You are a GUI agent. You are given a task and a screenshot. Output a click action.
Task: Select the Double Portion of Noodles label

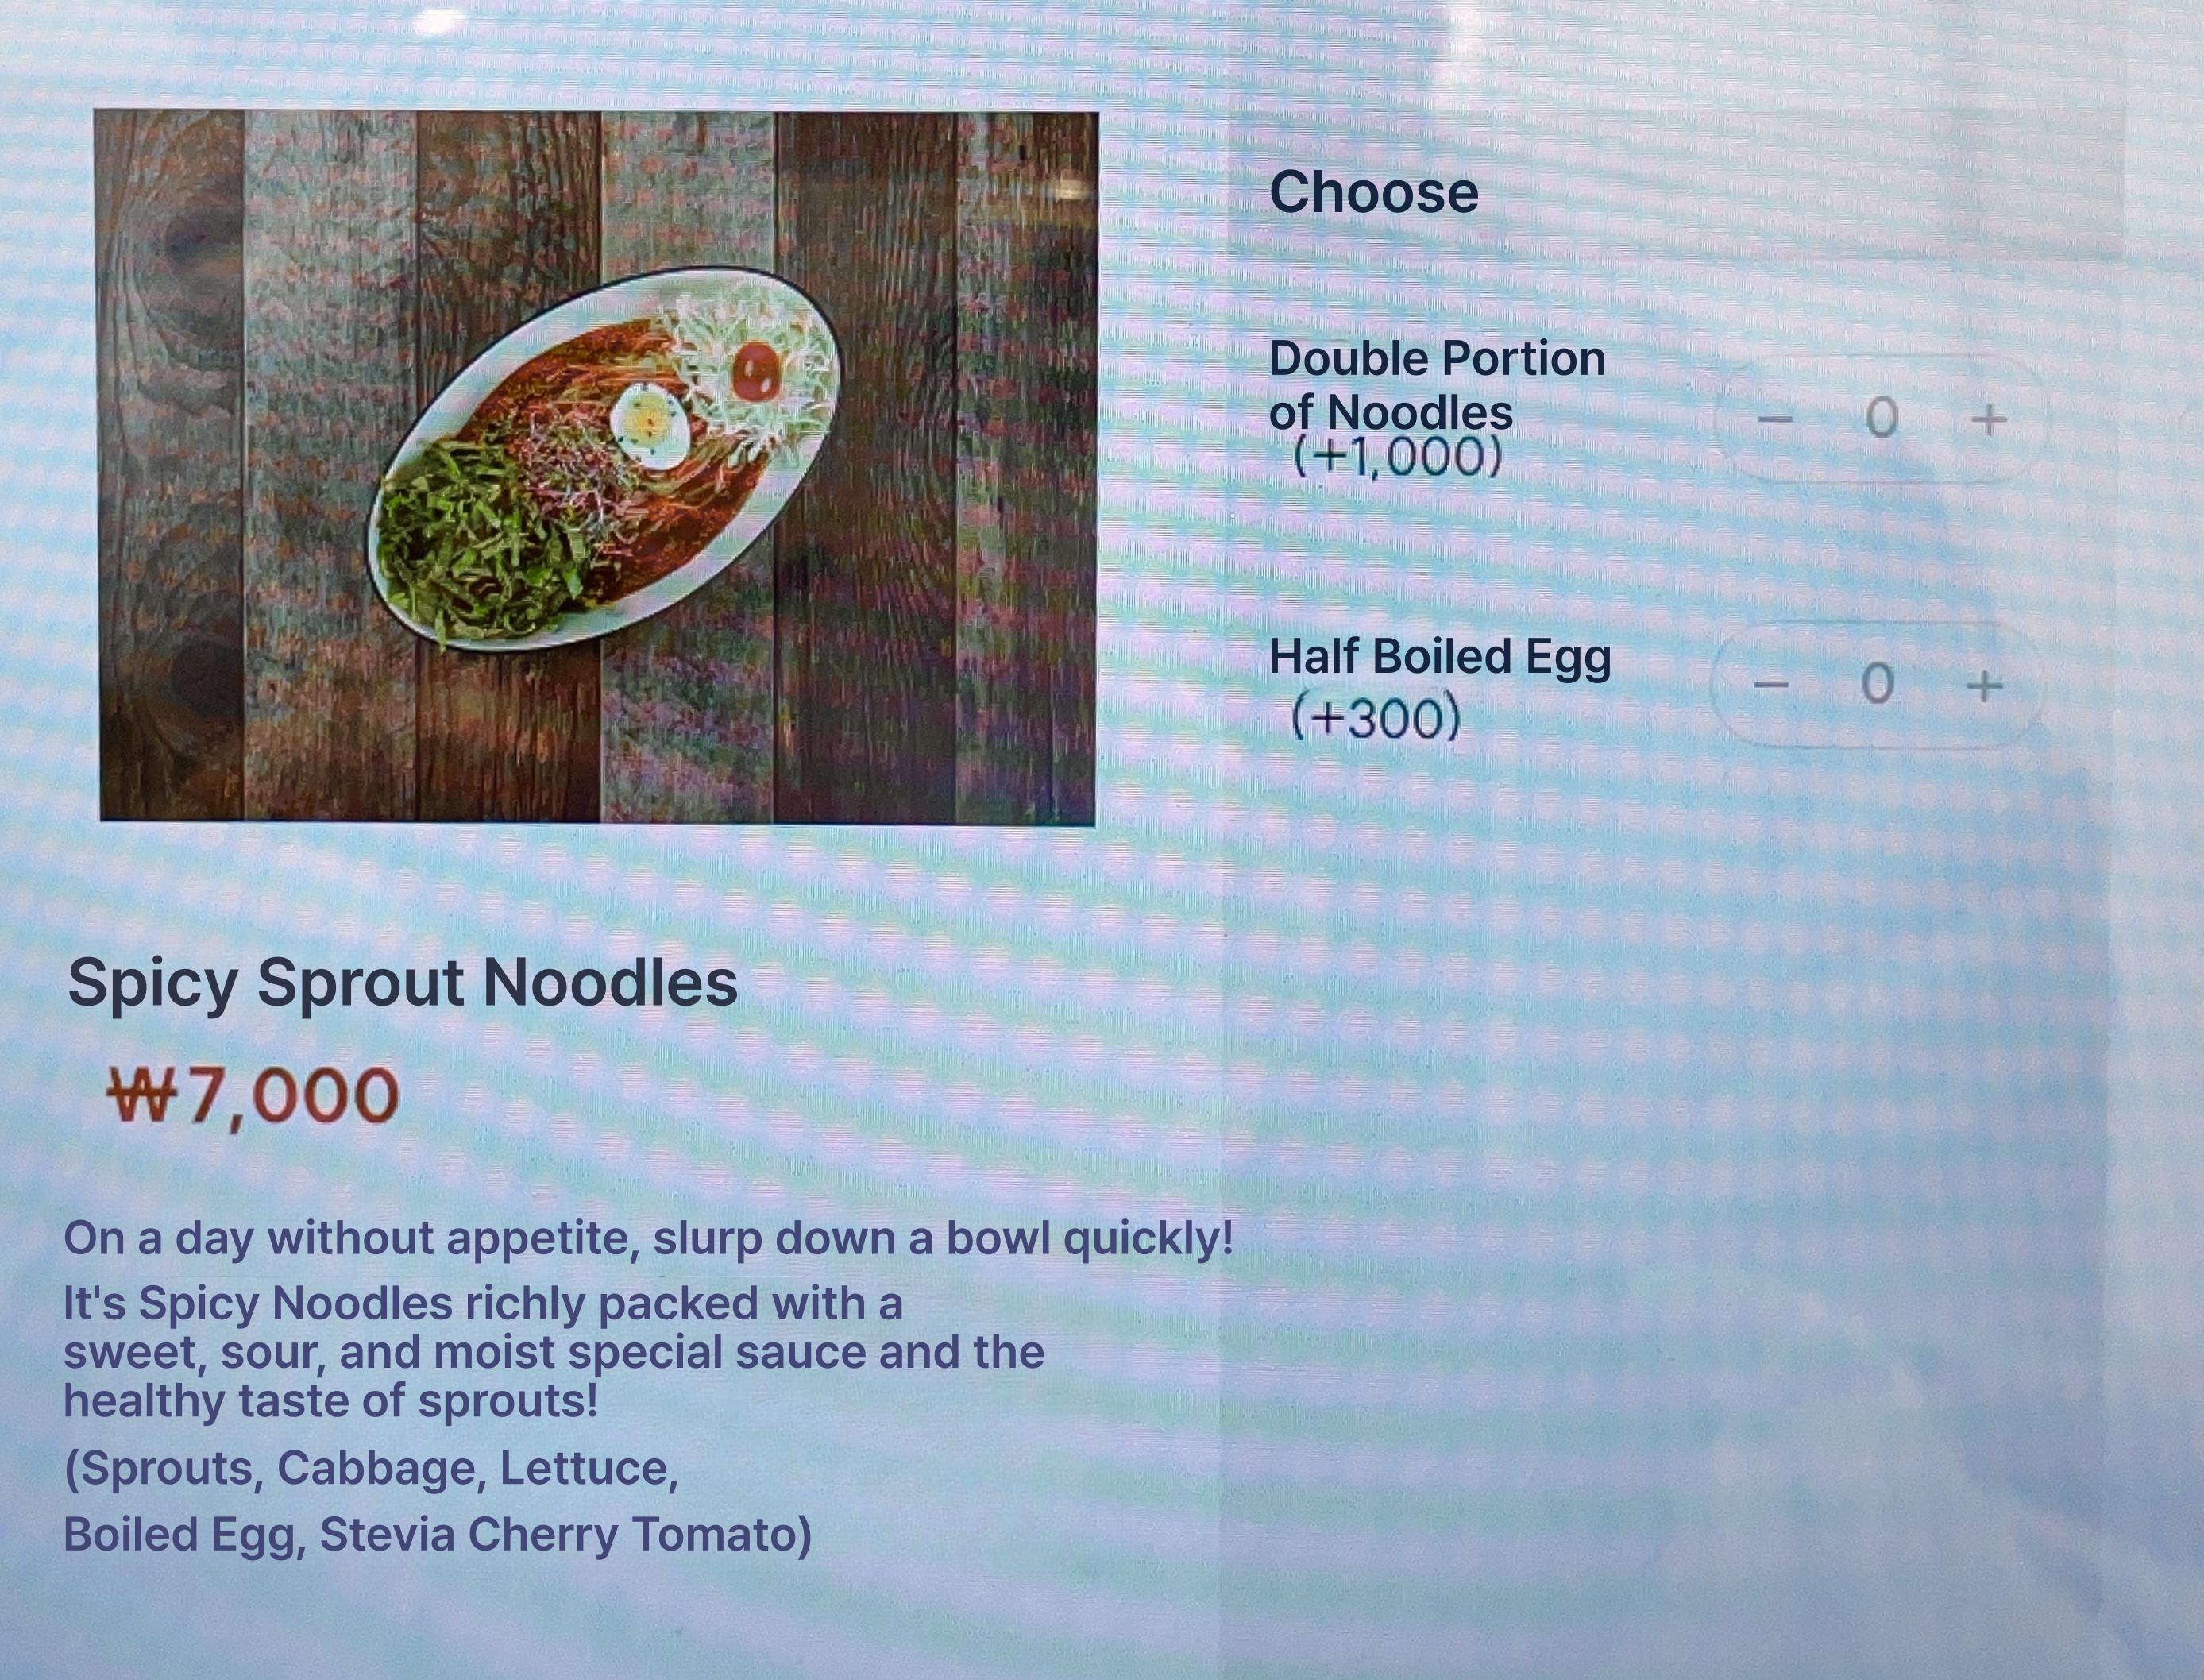pos(1437,385)
